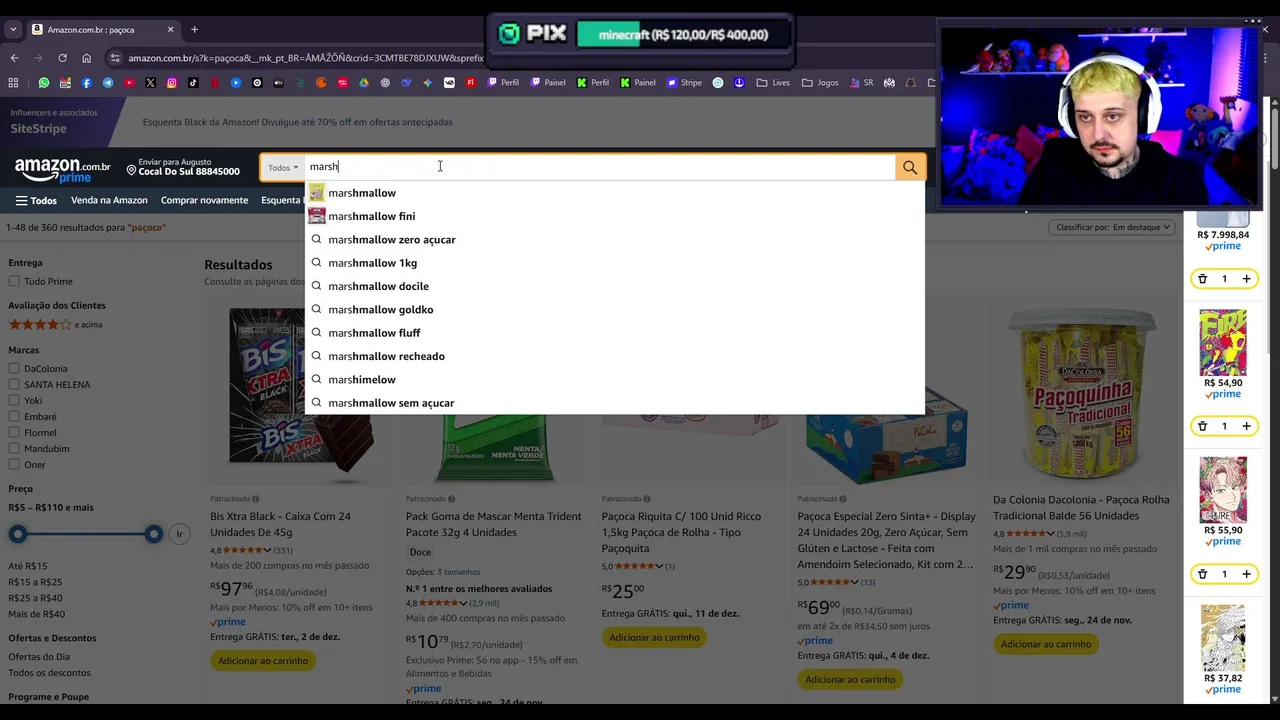Screen dimensions: 1280x720
Task: Click the price filter Ir button
Action: 180,534
